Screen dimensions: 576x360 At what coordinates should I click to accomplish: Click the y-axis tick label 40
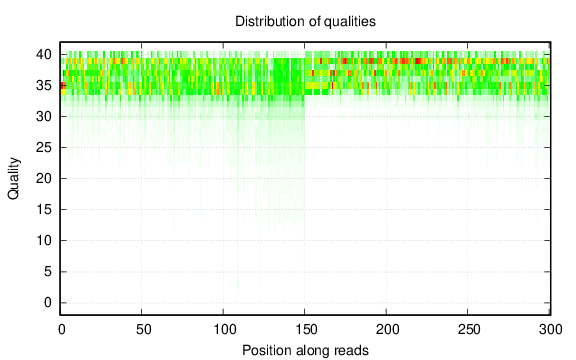tap(43, 55)
